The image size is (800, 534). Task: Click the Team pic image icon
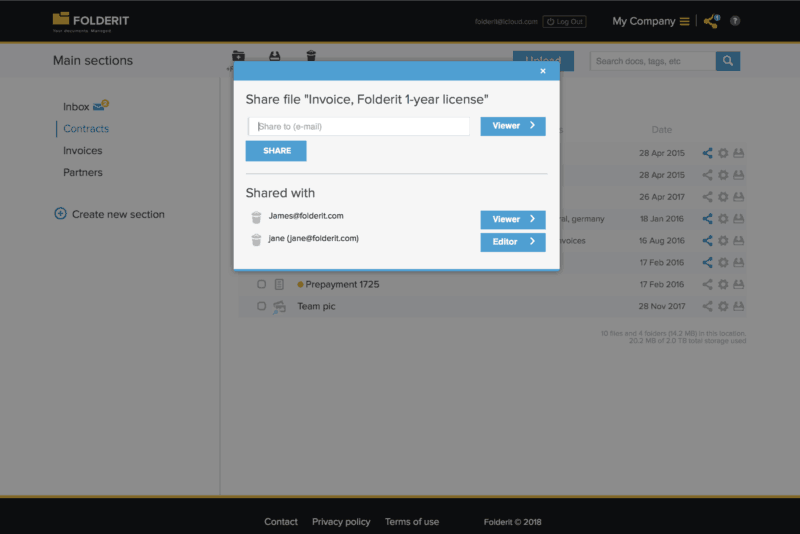point(279,307)
